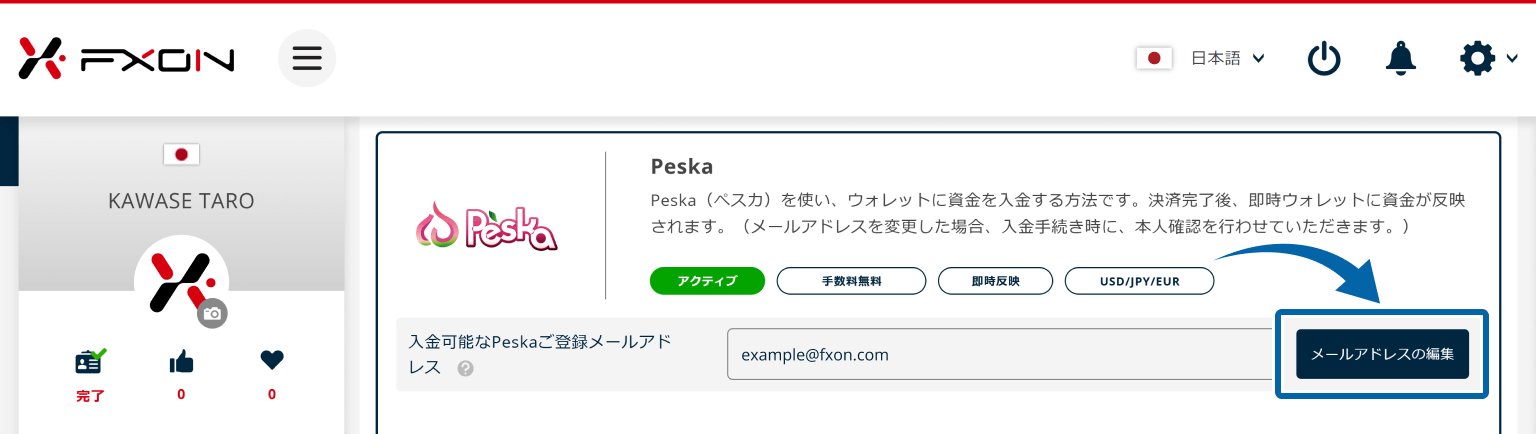Click the Peska logo image
This screenshot has height=434, width=1536.
[486, 226]
